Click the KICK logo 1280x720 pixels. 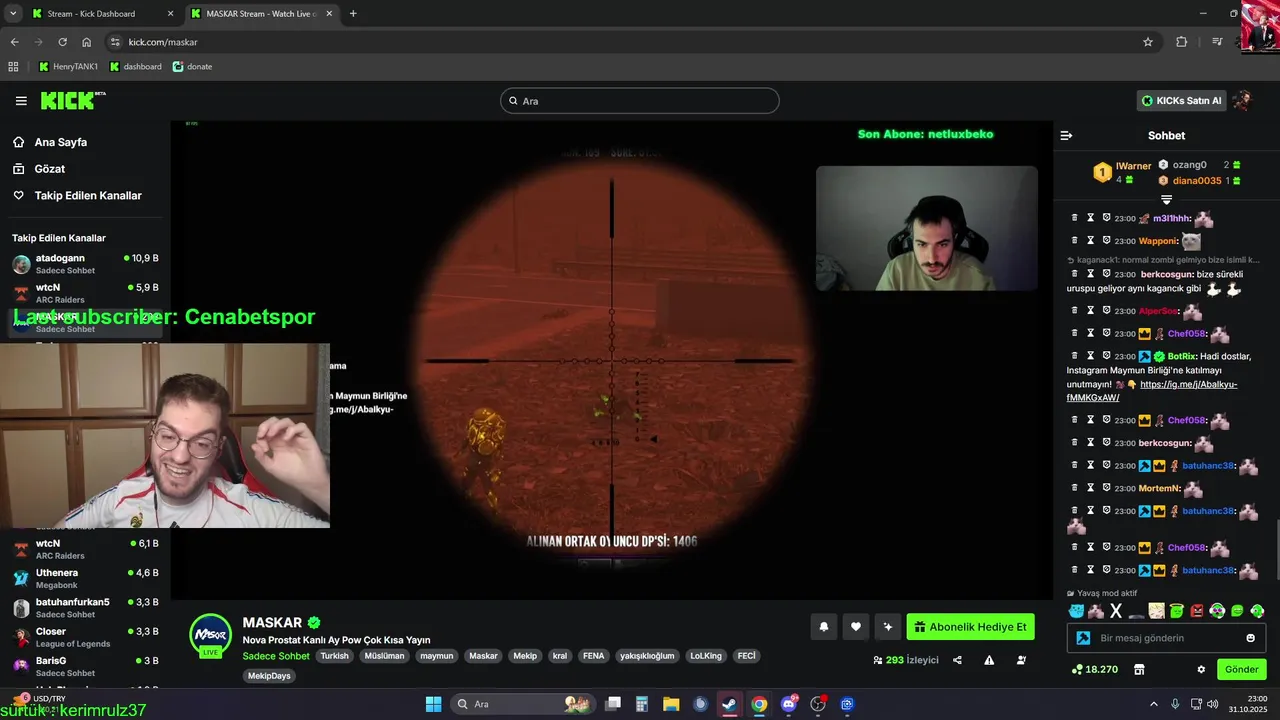72,100
